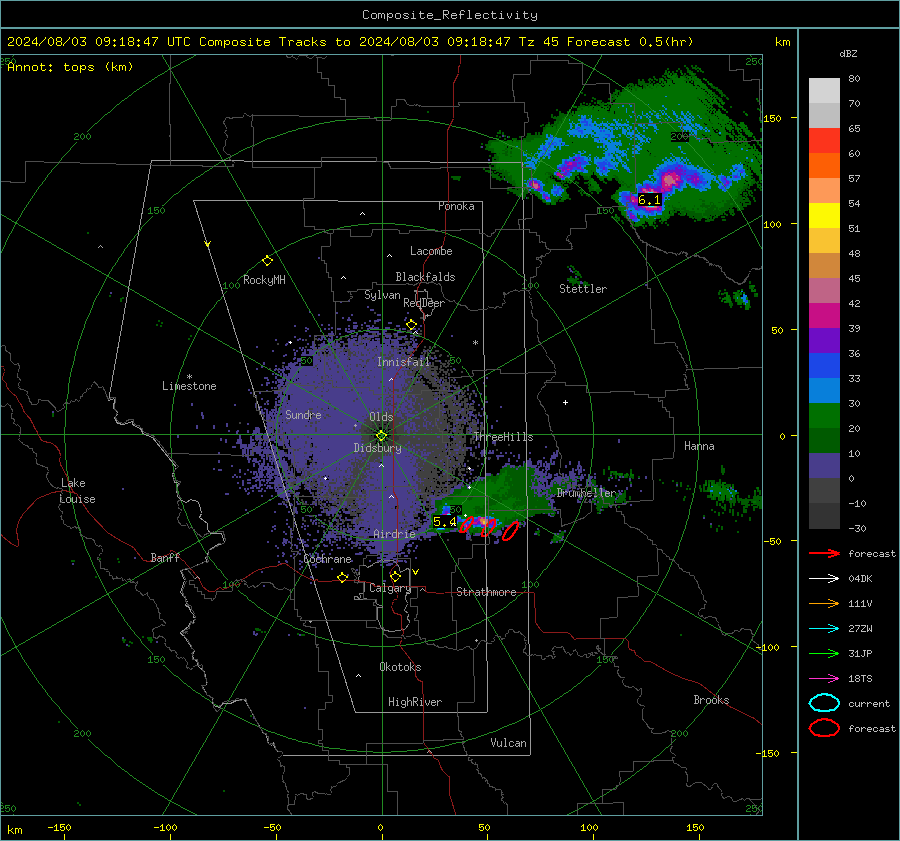Click the Okotoks city label
Viewport: 900px width, 841px height.
coord(400,667)
